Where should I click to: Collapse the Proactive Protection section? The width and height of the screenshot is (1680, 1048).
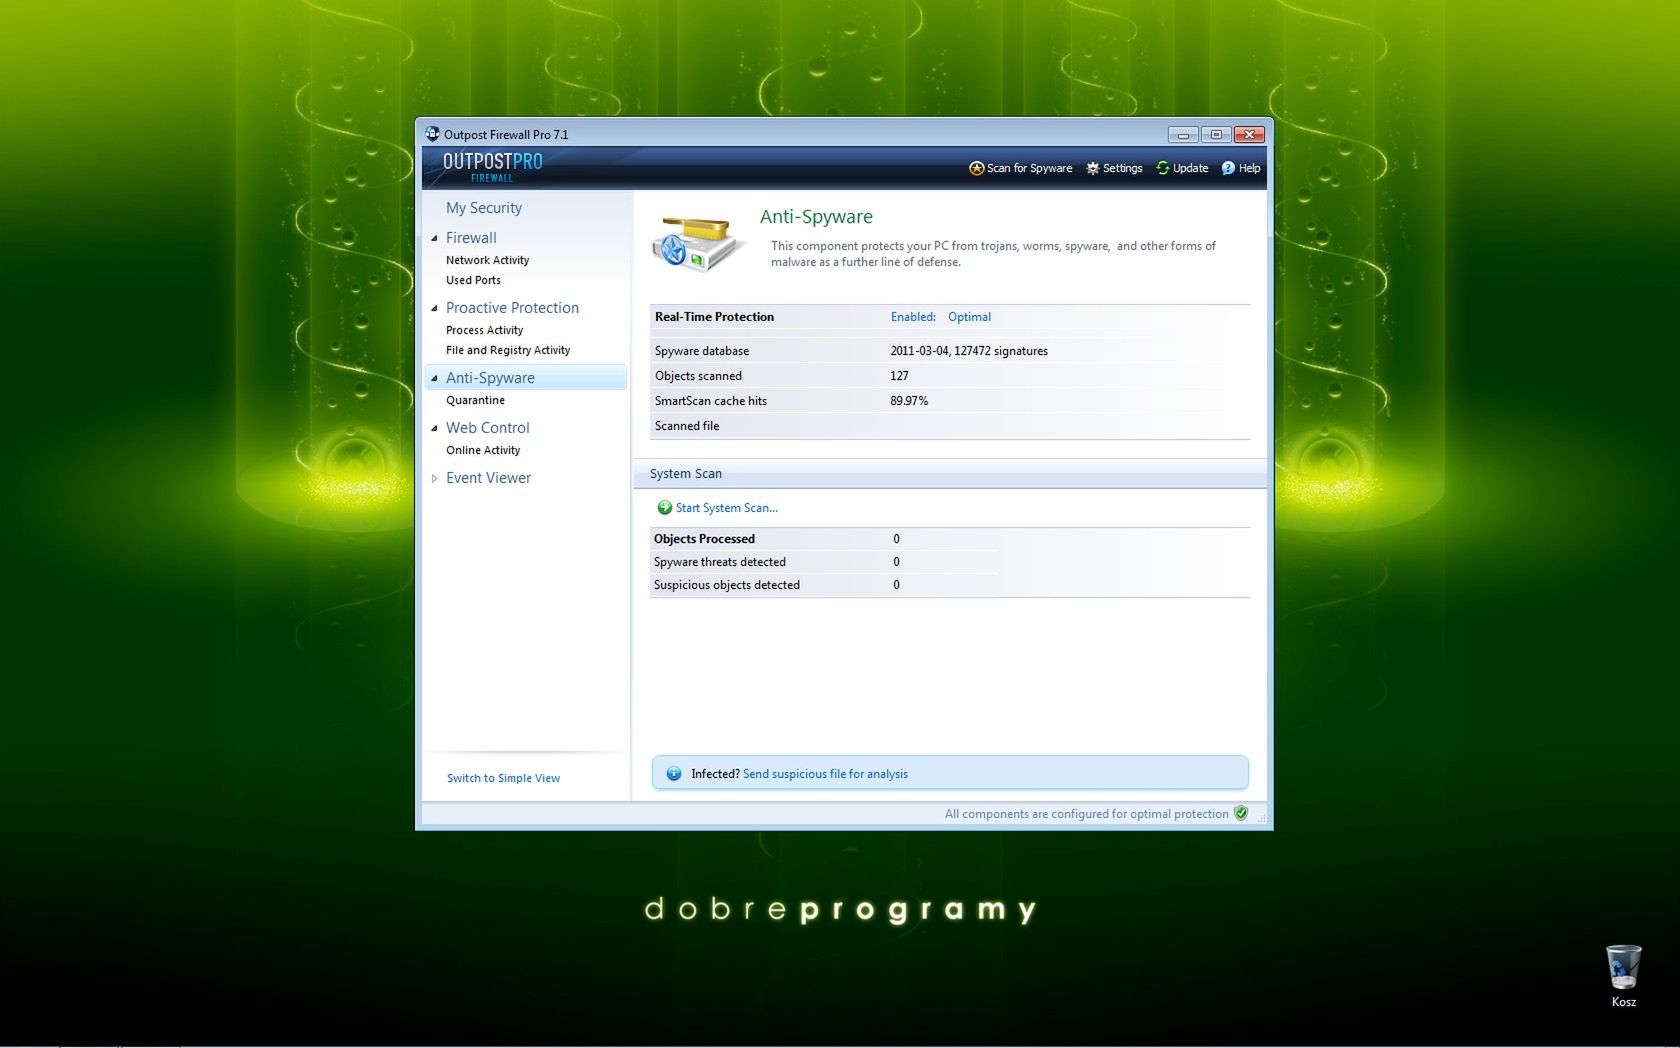tap(434, 308)
